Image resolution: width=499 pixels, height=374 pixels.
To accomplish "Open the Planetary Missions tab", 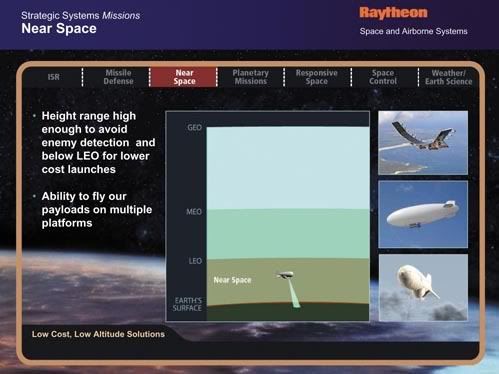I will coord(250,77).
